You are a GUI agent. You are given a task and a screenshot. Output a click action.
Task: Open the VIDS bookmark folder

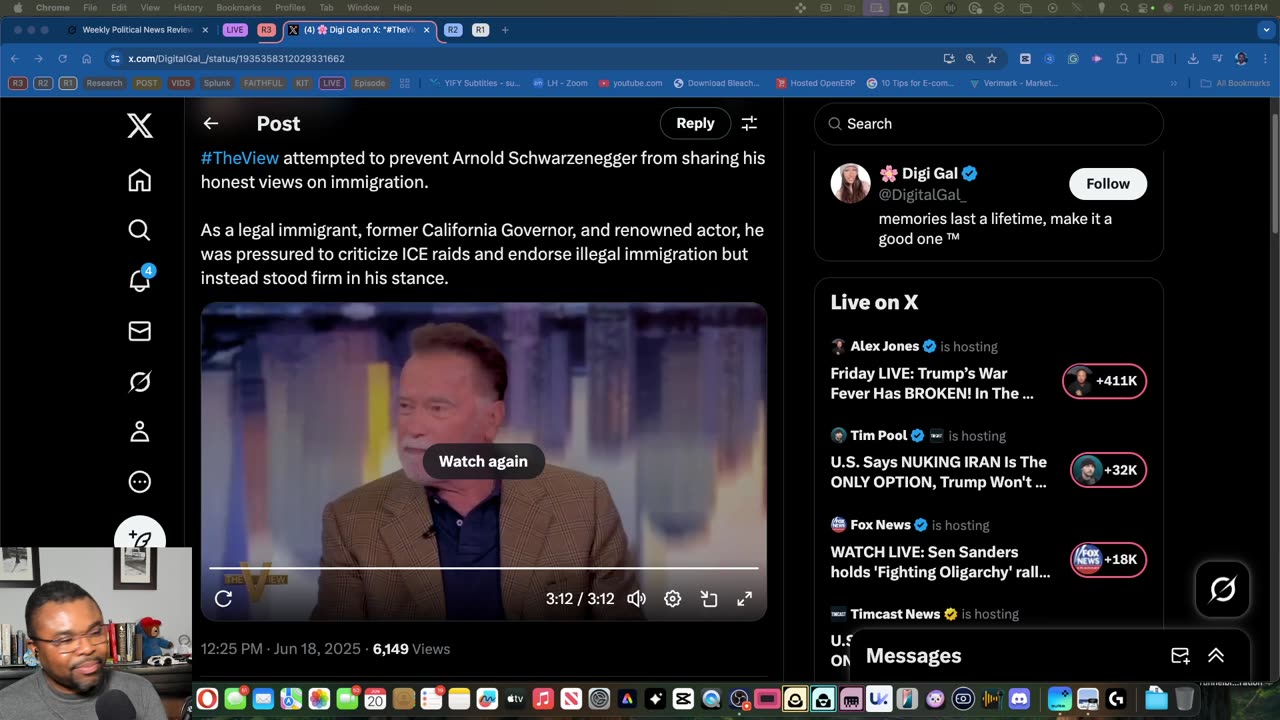(x=180, y=83)
